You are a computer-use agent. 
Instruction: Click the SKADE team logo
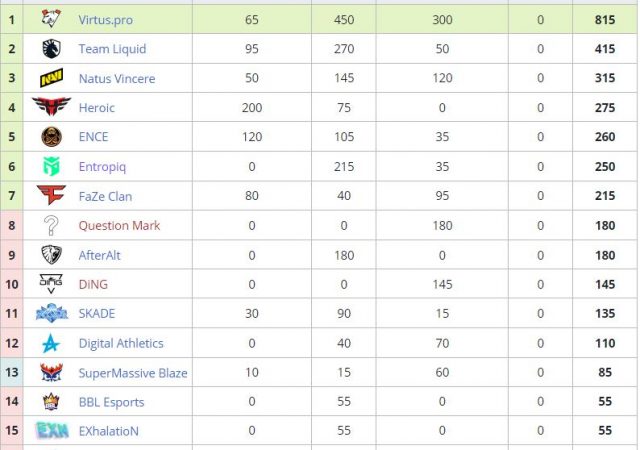[x=51, y=313]
